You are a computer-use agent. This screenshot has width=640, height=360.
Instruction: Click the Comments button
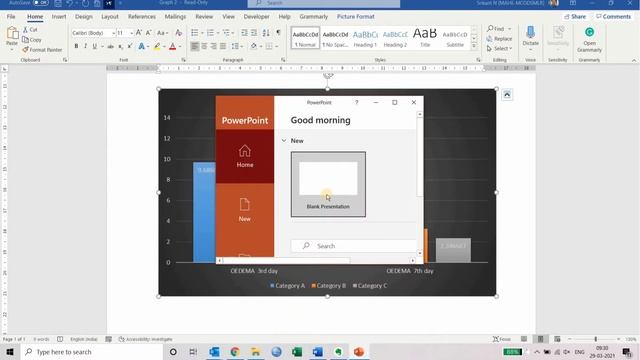613,17
